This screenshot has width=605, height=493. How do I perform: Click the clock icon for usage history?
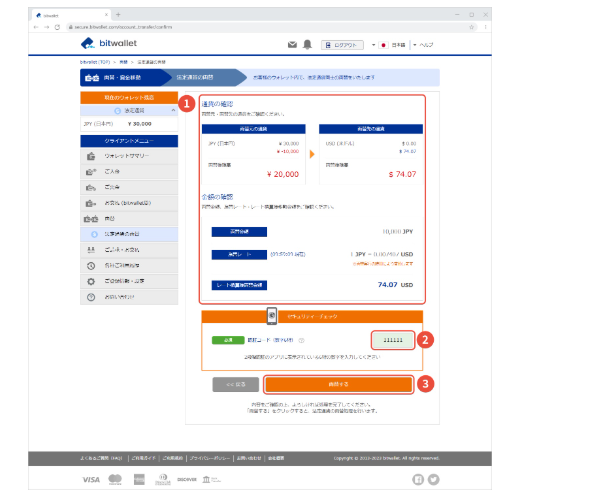90,266
